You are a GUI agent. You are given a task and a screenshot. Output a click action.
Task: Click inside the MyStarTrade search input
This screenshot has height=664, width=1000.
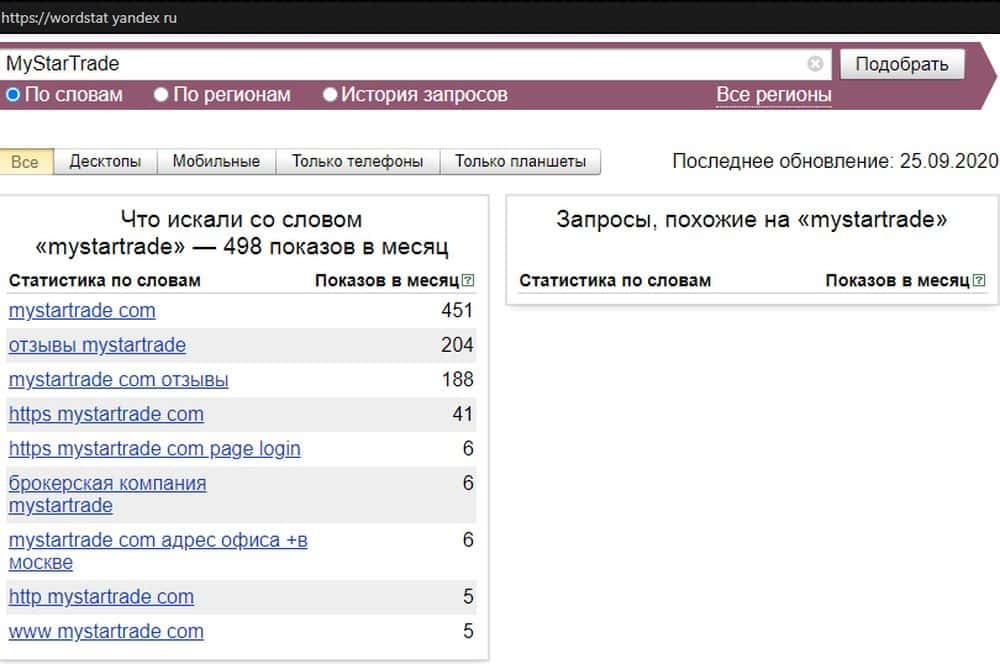(x=400, y=64)
